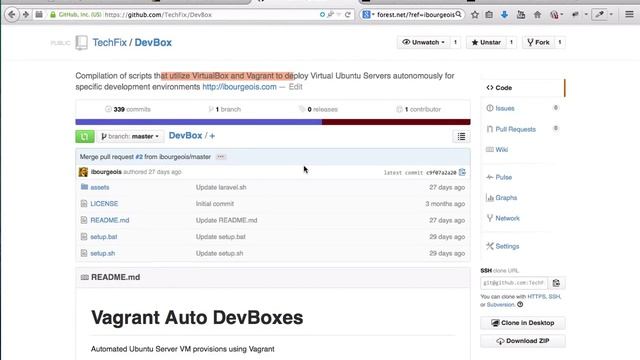Copy the SSH clone URL to clipboard

pyautogui.click(x=556, y=283)
